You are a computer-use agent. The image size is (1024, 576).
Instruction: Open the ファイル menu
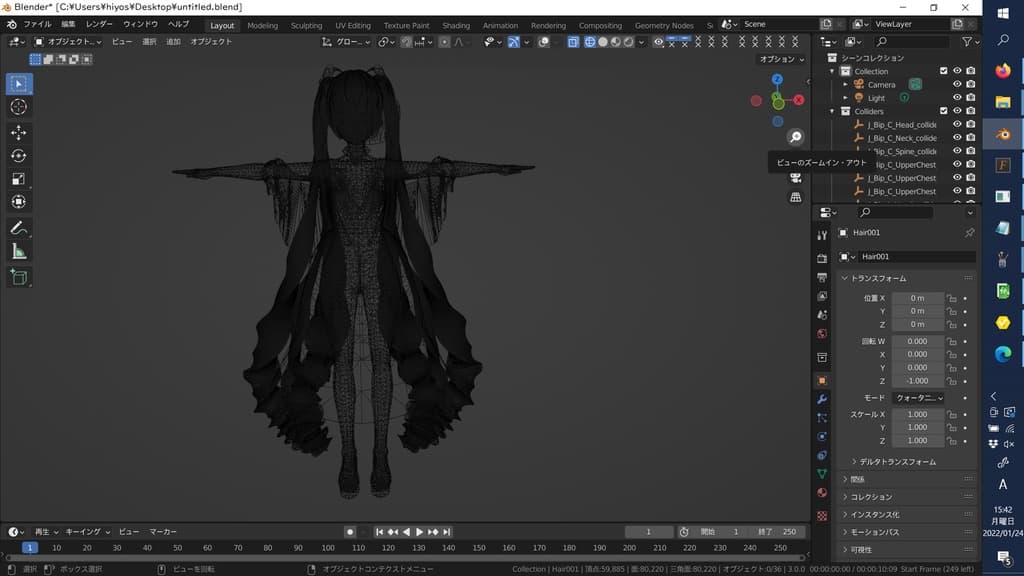click(37, 24)
